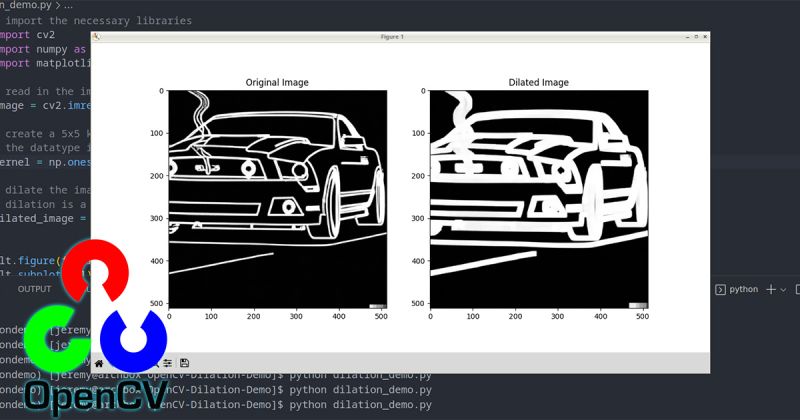Viewport: 800px width, 420px height.
Task: Click the 'dilate the ima' comment line
Action: click(x=48, y=190)
